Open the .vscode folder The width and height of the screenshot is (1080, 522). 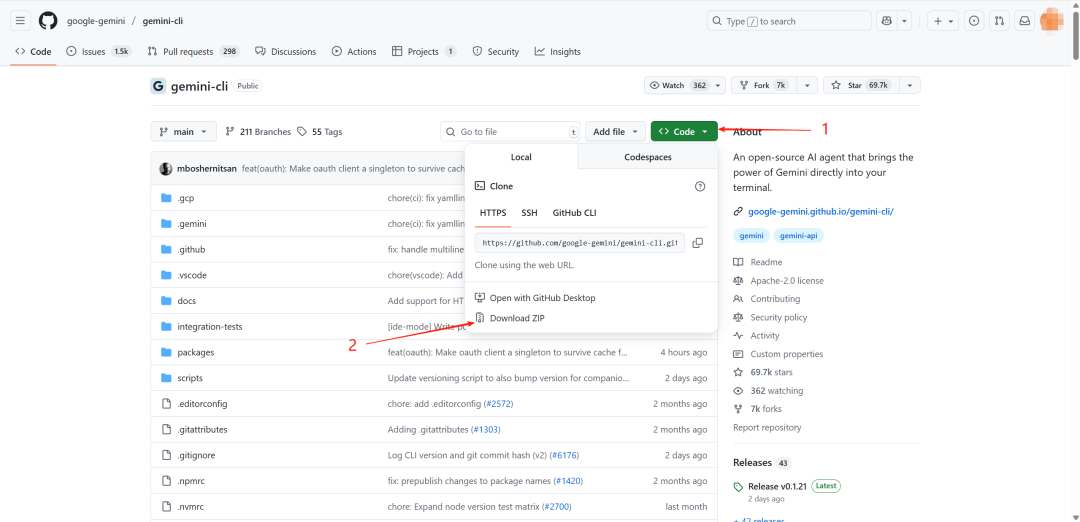192,275
